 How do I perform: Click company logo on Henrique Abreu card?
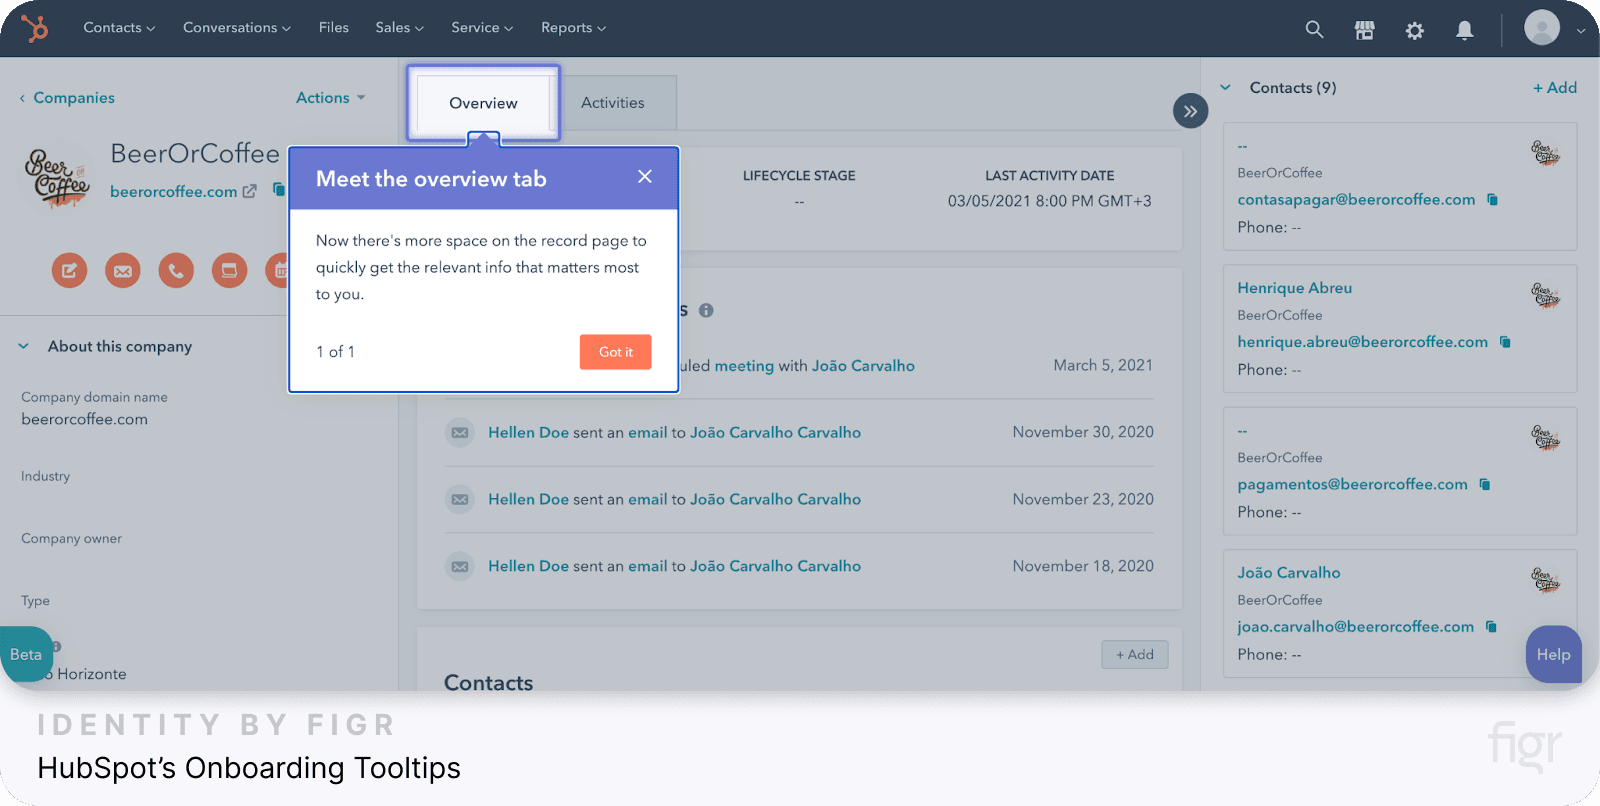[x=1546, y=294]
